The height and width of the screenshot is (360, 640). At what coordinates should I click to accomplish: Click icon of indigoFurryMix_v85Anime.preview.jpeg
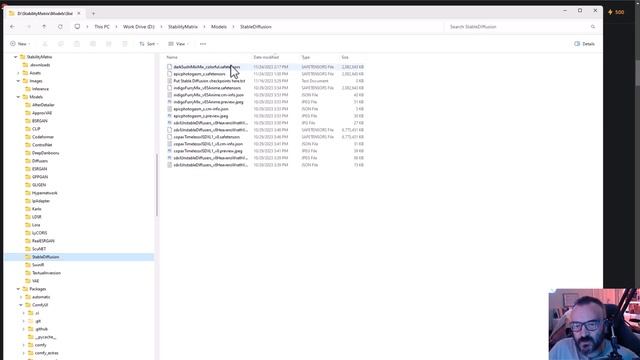pos(169,102)
